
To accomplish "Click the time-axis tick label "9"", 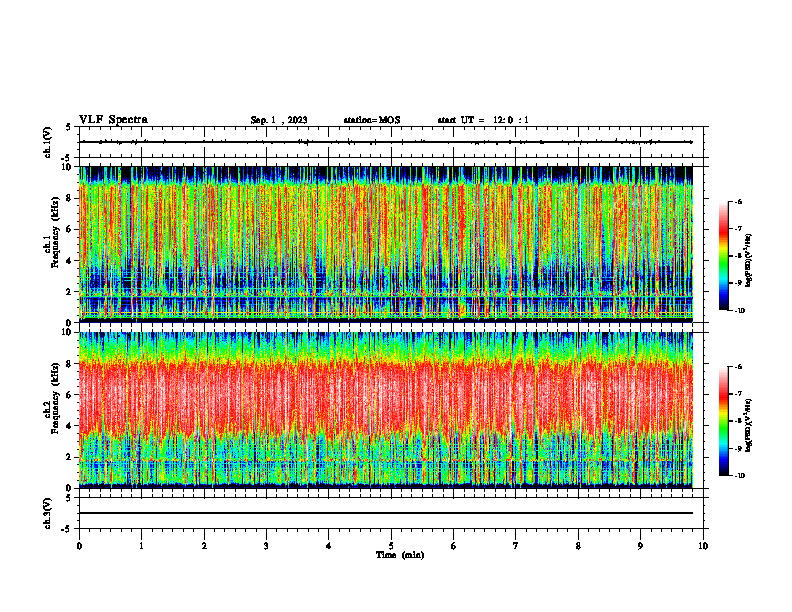I will (x=640, y=546).
